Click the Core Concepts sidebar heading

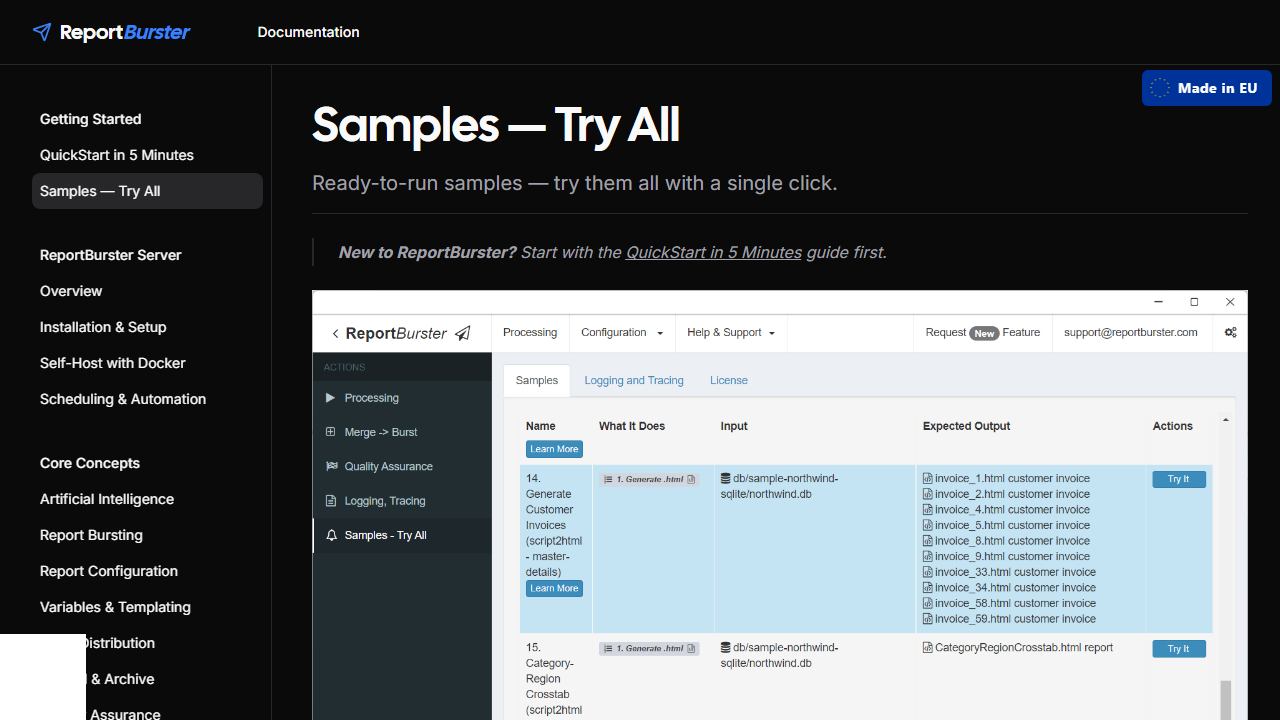(x=90, y=463)
